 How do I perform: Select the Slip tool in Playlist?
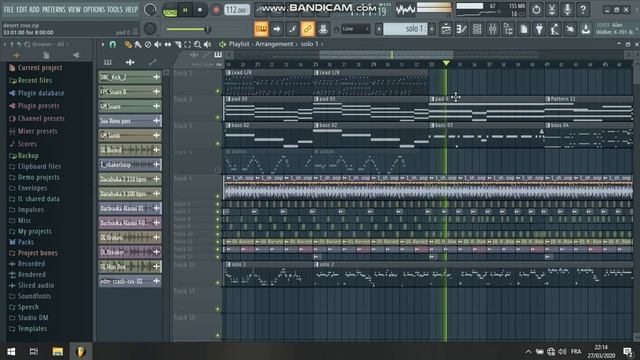pos(168,44)
